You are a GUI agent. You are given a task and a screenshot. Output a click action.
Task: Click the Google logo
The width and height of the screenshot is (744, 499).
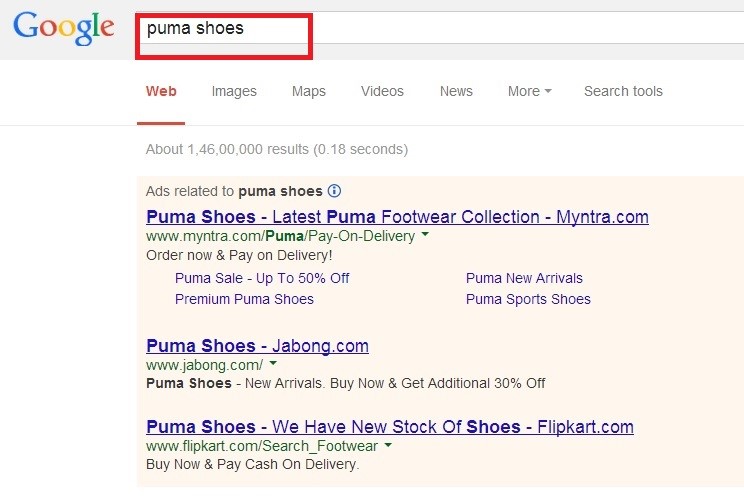pyautogui.click(x=64, y=28)
